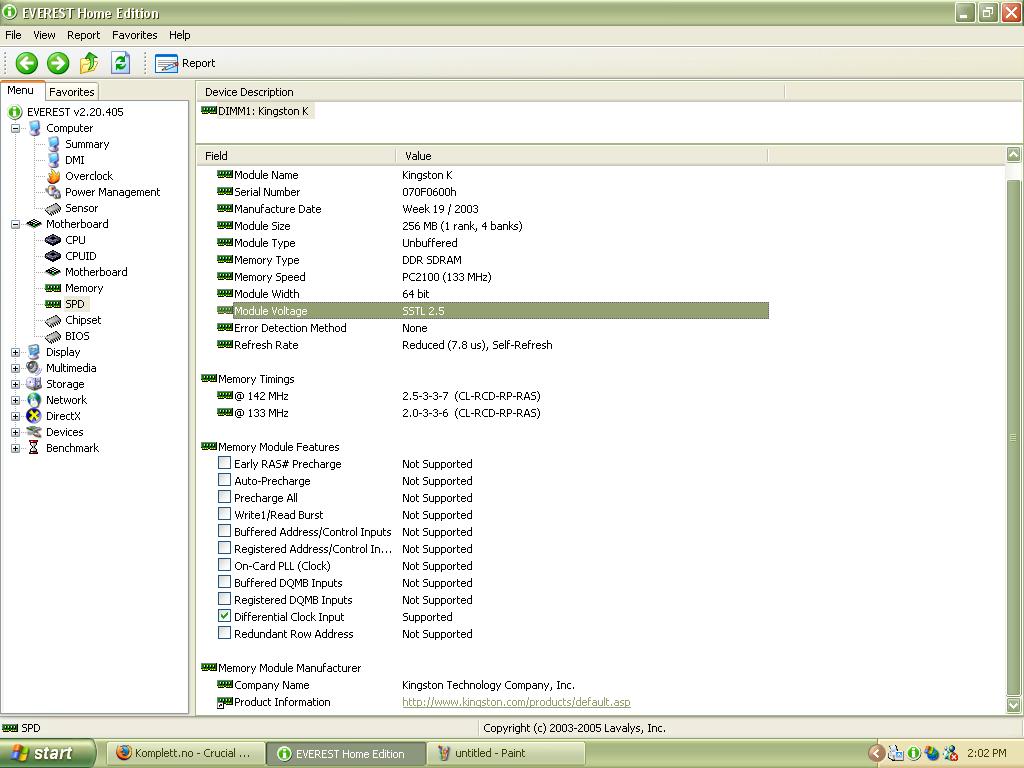
Task: Click the Network globe tree icon
Action: (x=34, y=400)
